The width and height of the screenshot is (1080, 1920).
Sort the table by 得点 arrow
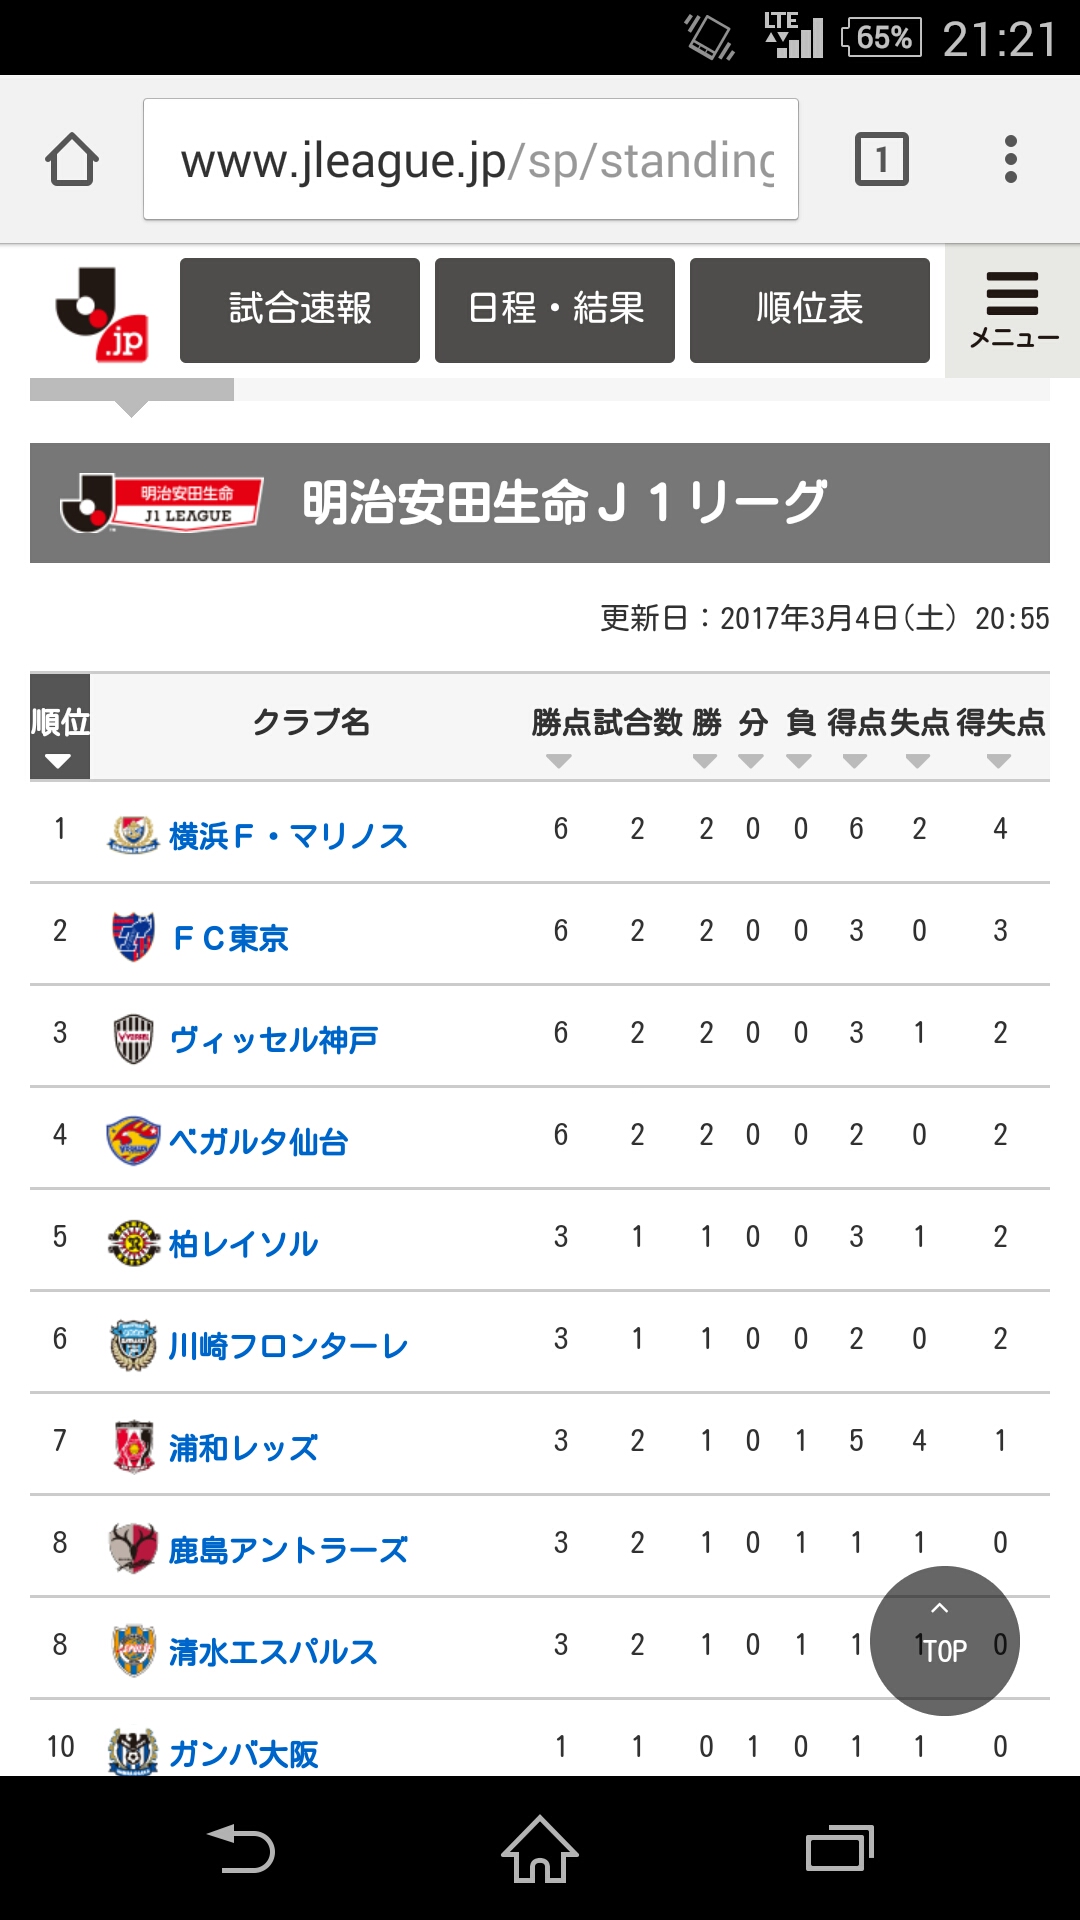pyautogui.click(x=855, y=761)
